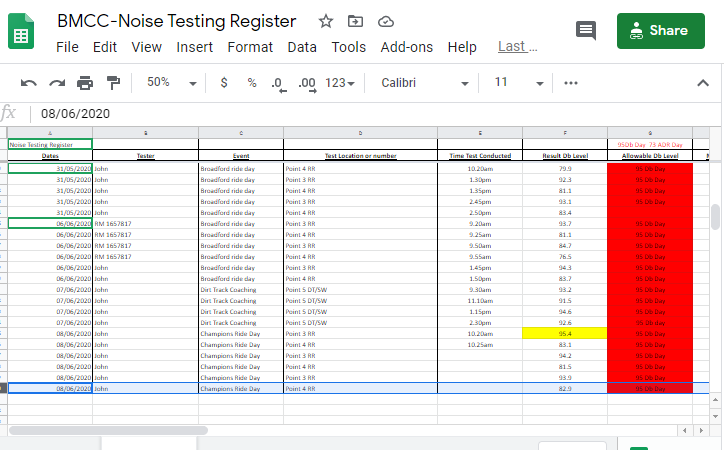This screenshot has width=724, height=450.
Task: Click the scroll right arrow
Action: (701, 430)
